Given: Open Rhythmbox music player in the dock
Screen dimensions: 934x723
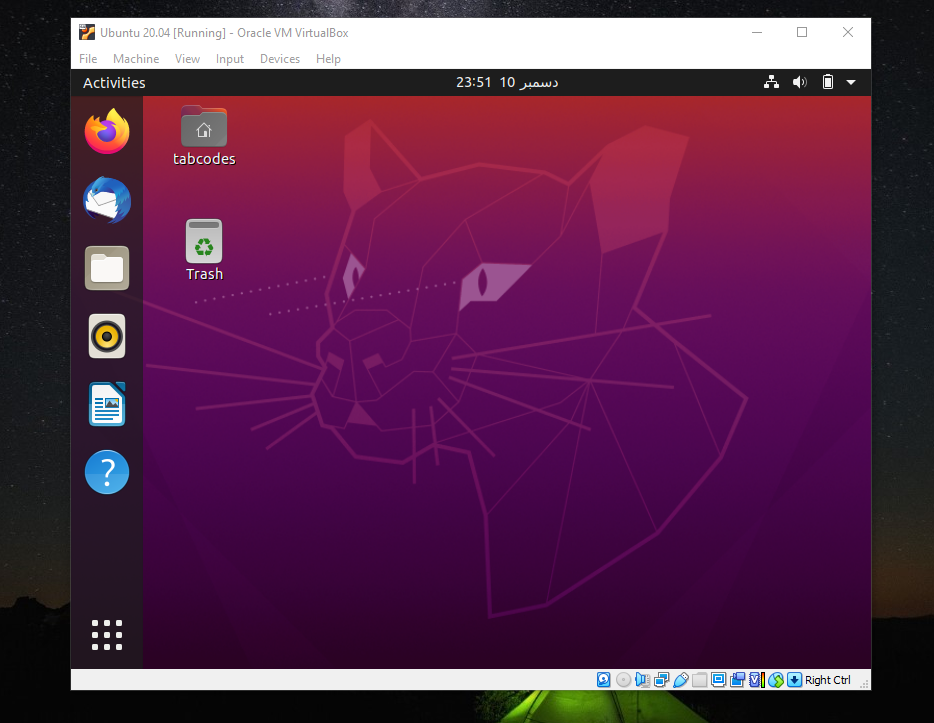Looking at the screenshot, I should click(106, 336).
